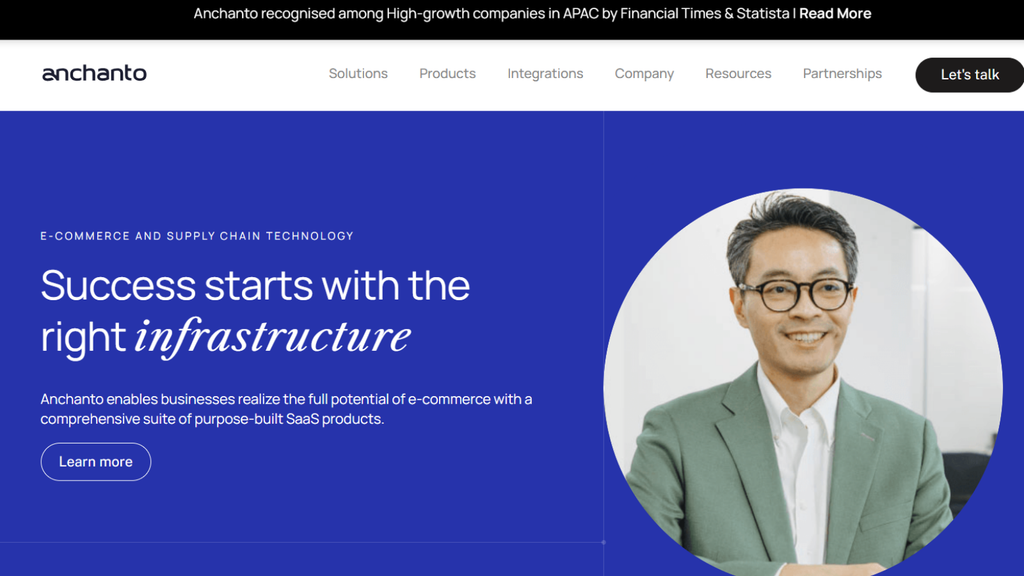The image size is (1024, 576).
Task: Click the anchanto logo
Action: click(94, 73)
